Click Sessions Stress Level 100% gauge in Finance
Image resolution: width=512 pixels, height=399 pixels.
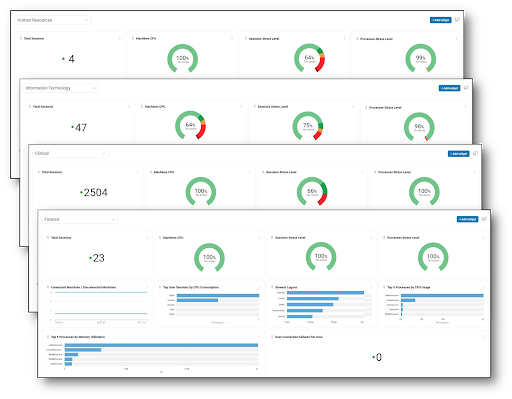tap(321, 257)
